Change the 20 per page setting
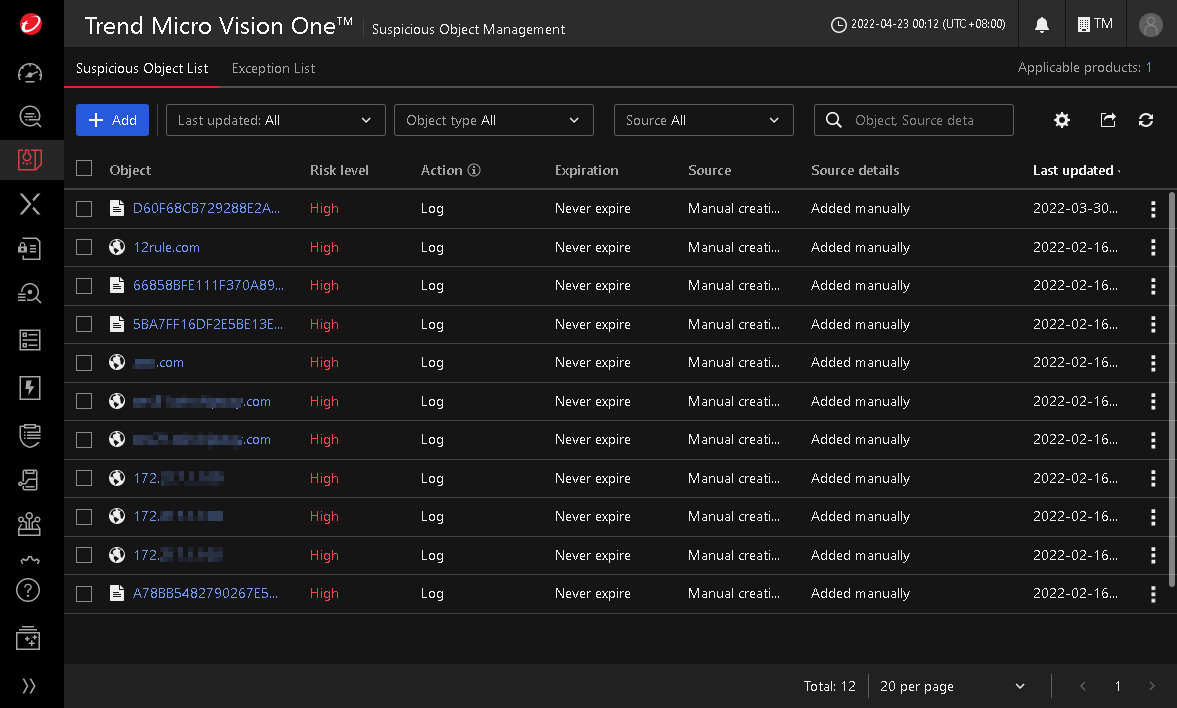The image size is (1177, 708). pos(952,686)
